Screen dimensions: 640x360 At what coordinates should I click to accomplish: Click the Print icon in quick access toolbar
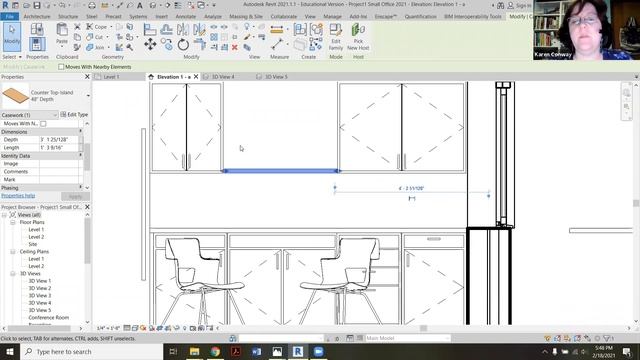pos(92,5)
